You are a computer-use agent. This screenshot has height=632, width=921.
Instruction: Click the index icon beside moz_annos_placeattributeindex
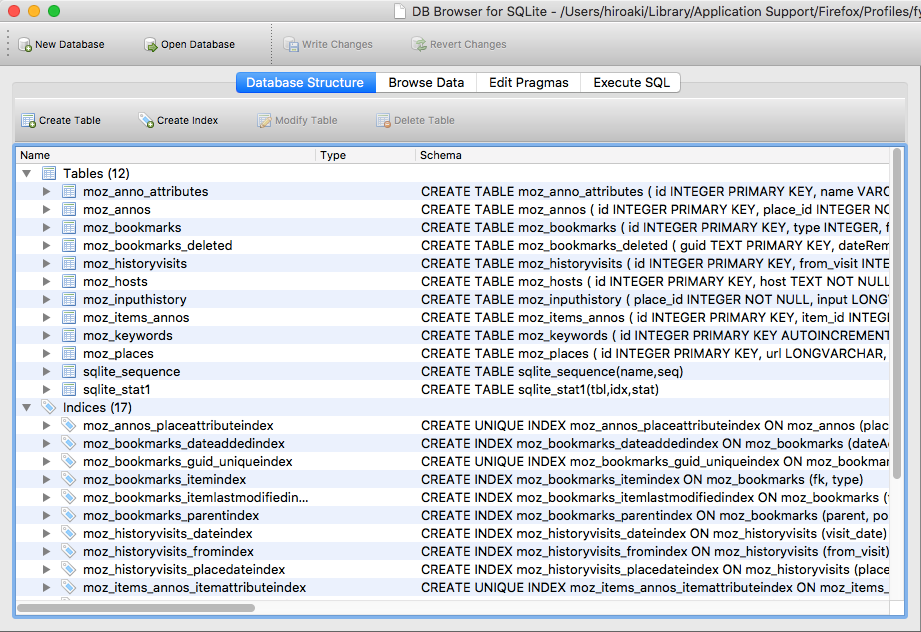coord(69,425)
